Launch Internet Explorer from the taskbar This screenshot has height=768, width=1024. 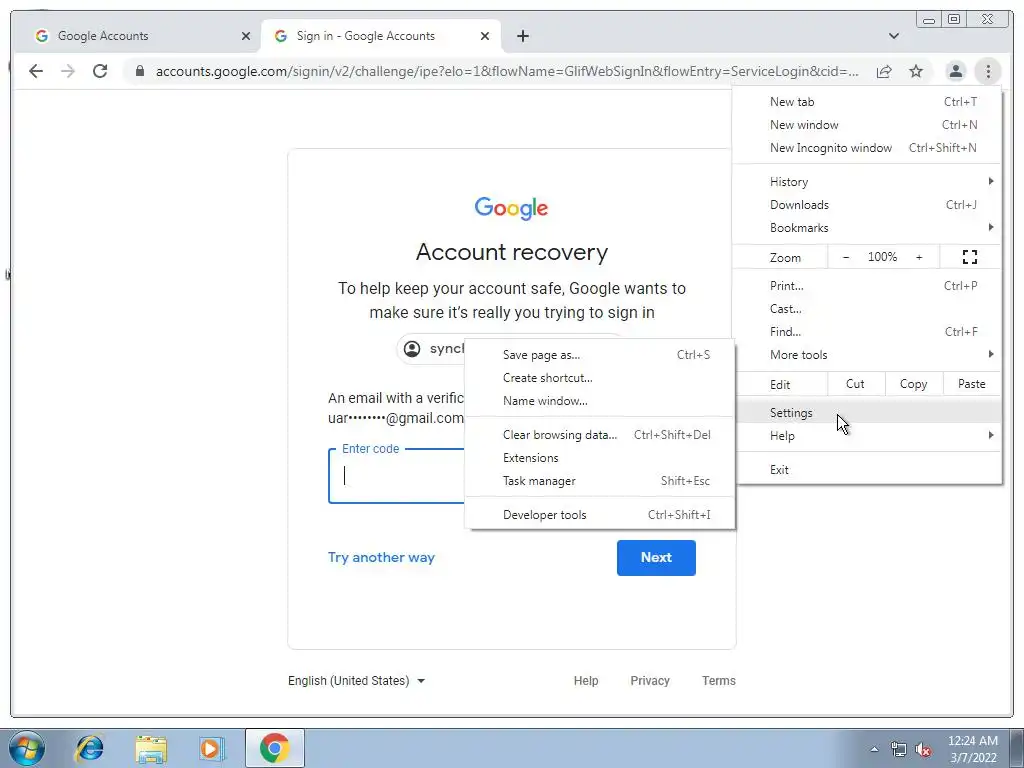pos(89,748)
